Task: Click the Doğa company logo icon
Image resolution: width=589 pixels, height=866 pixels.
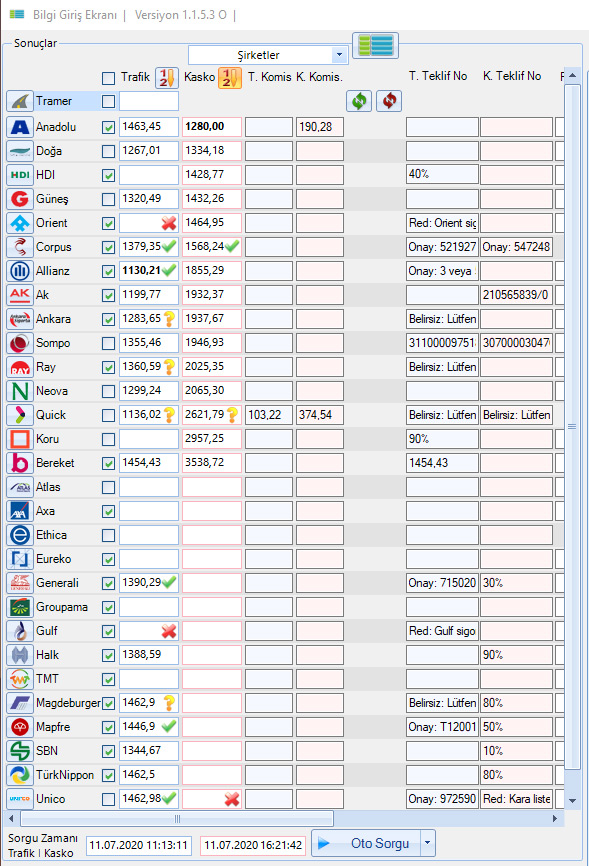Action: pos(20,151)
